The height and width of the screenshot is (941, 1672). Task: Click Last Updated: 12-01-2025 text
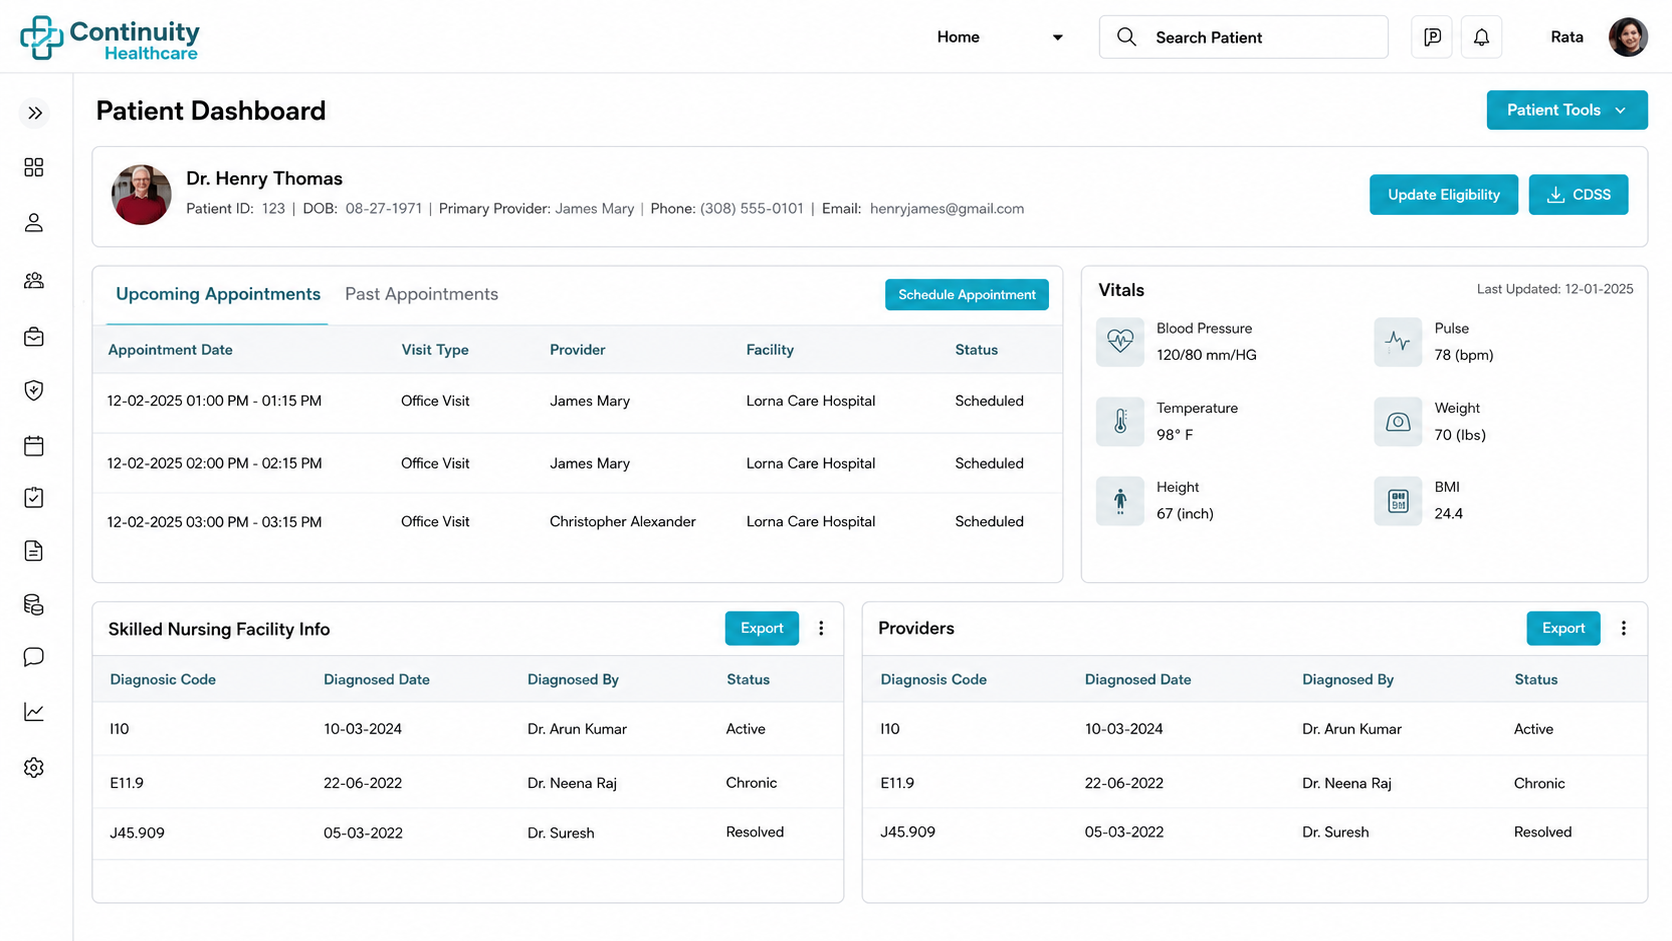(x=1555, y=289)
